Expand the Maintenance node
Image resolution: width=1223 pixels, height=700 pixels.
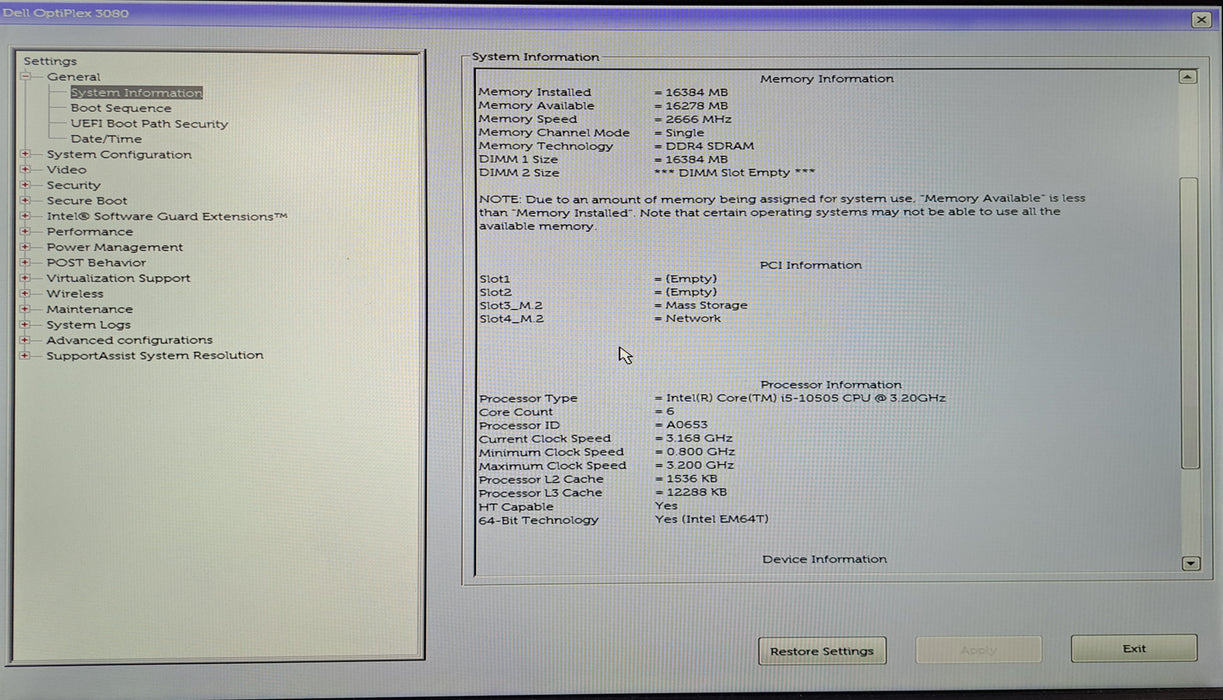pos(26,309)
